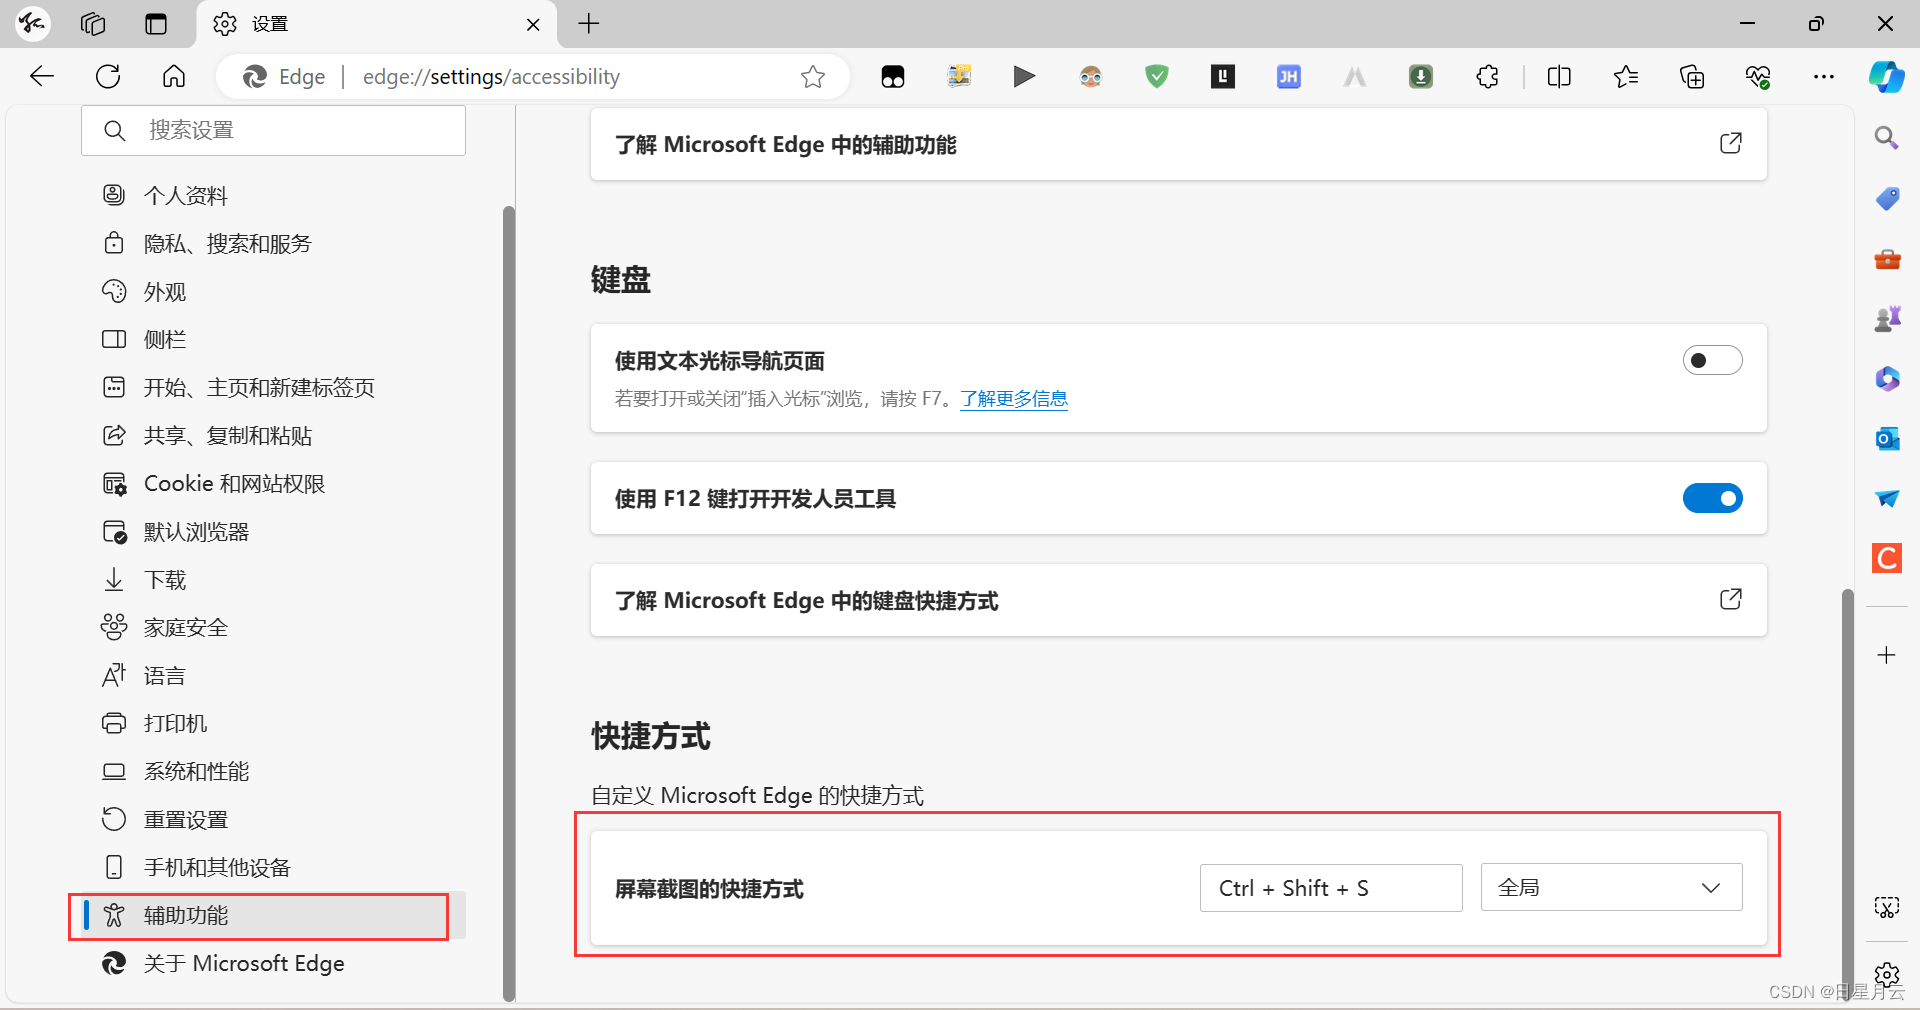1920x1010 pixels.
Task: Click the settings menu vertical scrollbar
Action: [x=508, y=603]
